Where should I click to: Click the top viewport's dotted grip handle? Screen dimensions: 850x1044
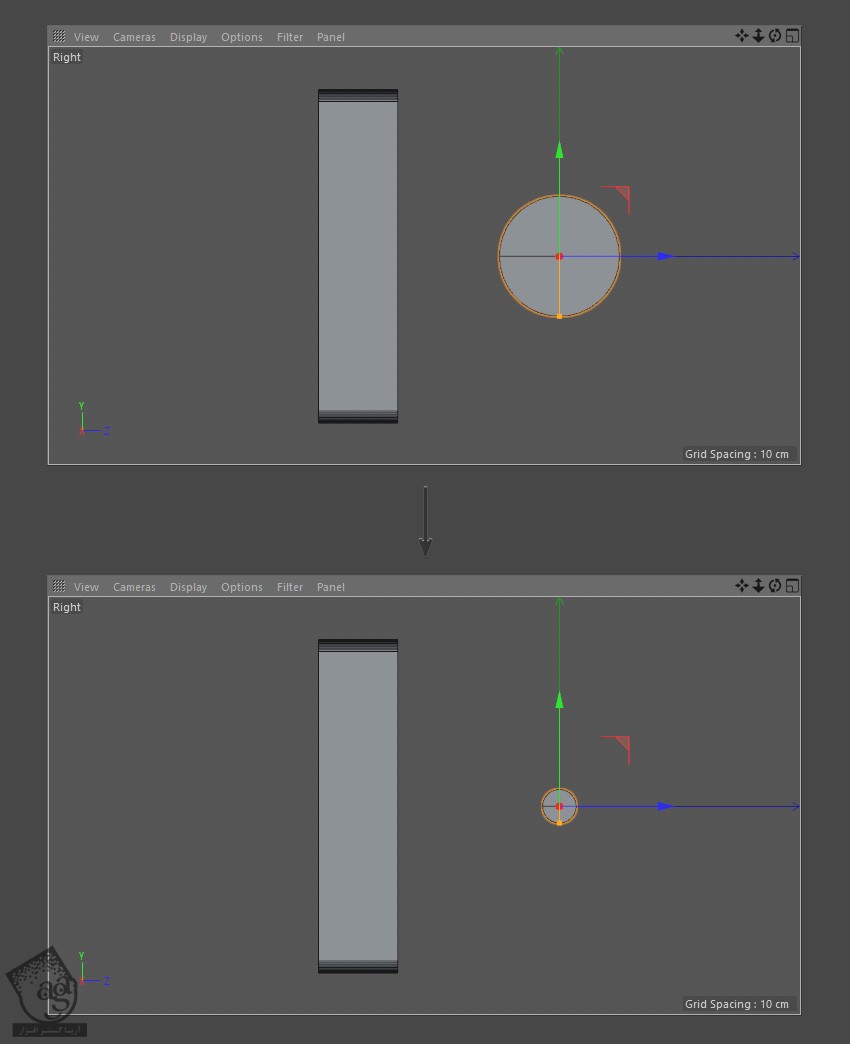pos(59,37)
